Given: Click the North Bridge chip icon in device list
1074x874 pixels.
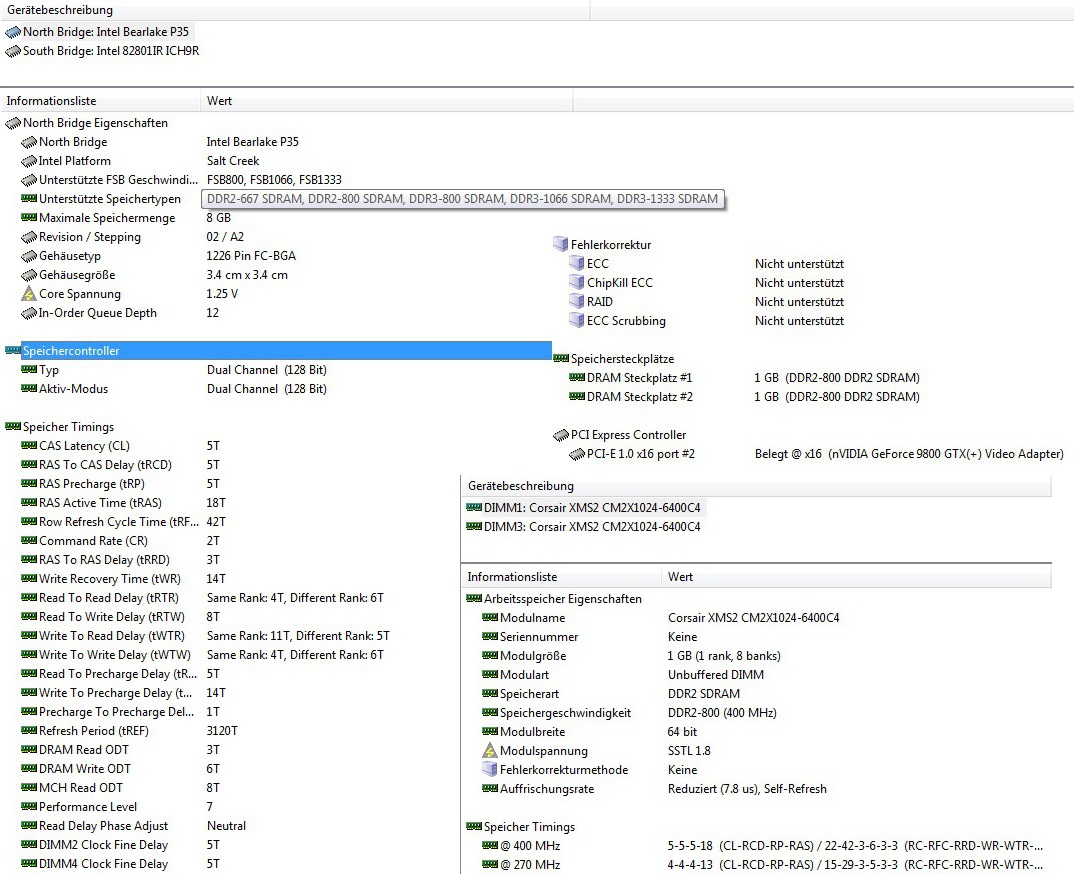Looking at the screenshot, I should 13,32.
